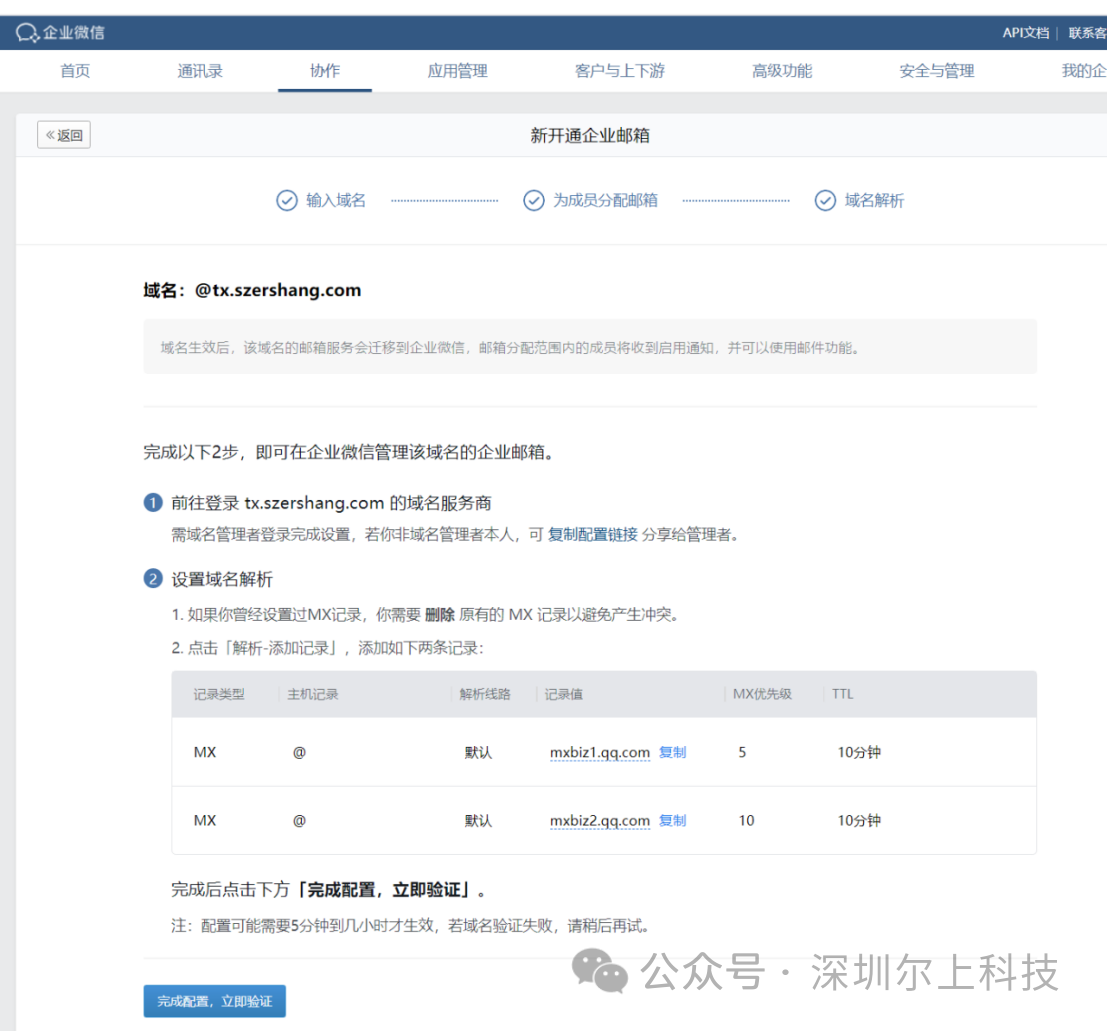Open the 高级功能 tab

click(x=782, y=71)
